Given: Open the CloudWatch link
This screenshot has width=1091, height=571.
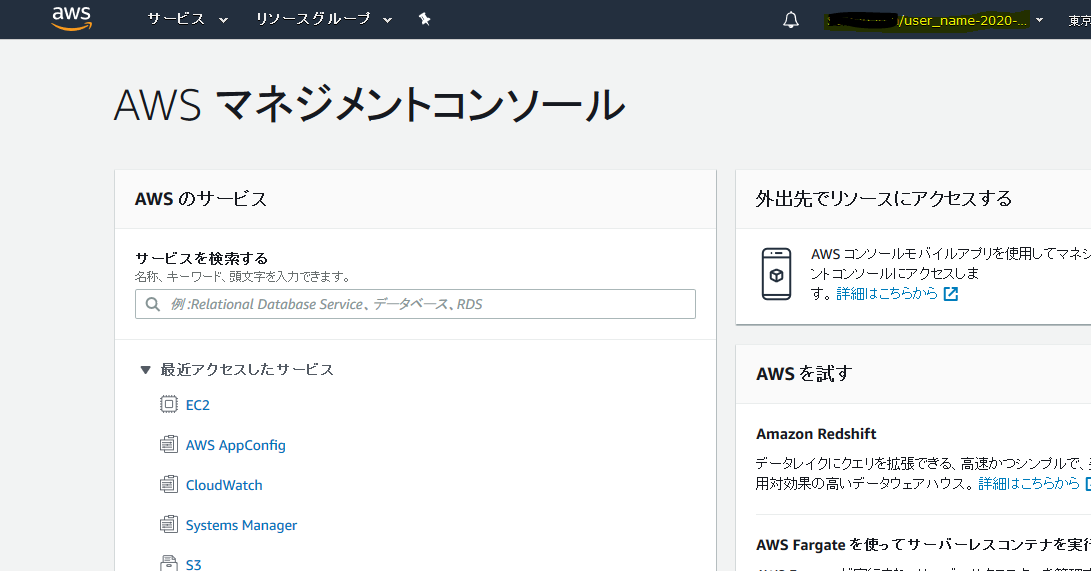Looking at the screenshot, I should pyautogui.click(x=224, y=485).
